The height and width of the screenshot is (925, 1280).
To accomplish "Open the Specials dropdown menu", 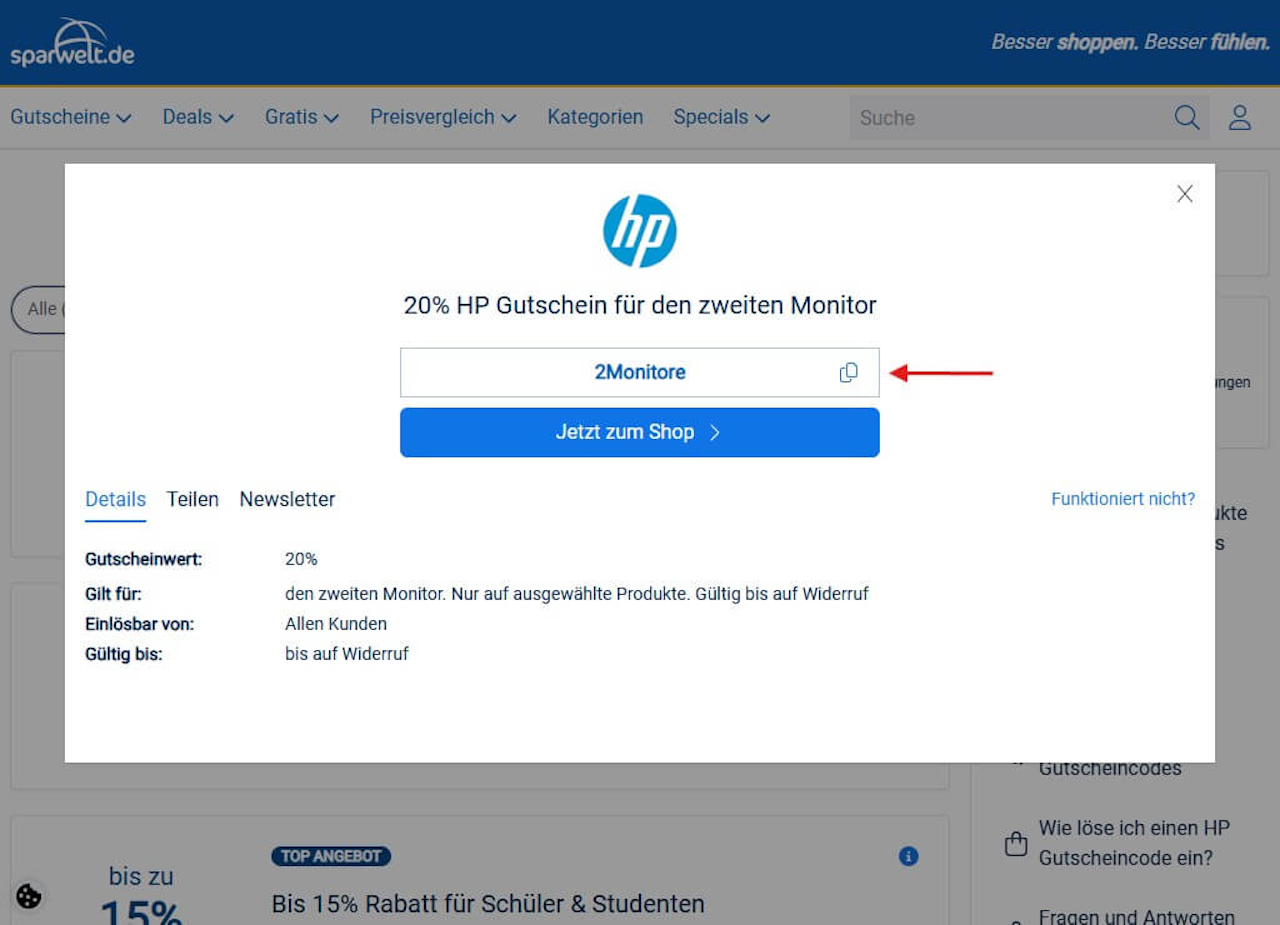I will click(722, 117).
